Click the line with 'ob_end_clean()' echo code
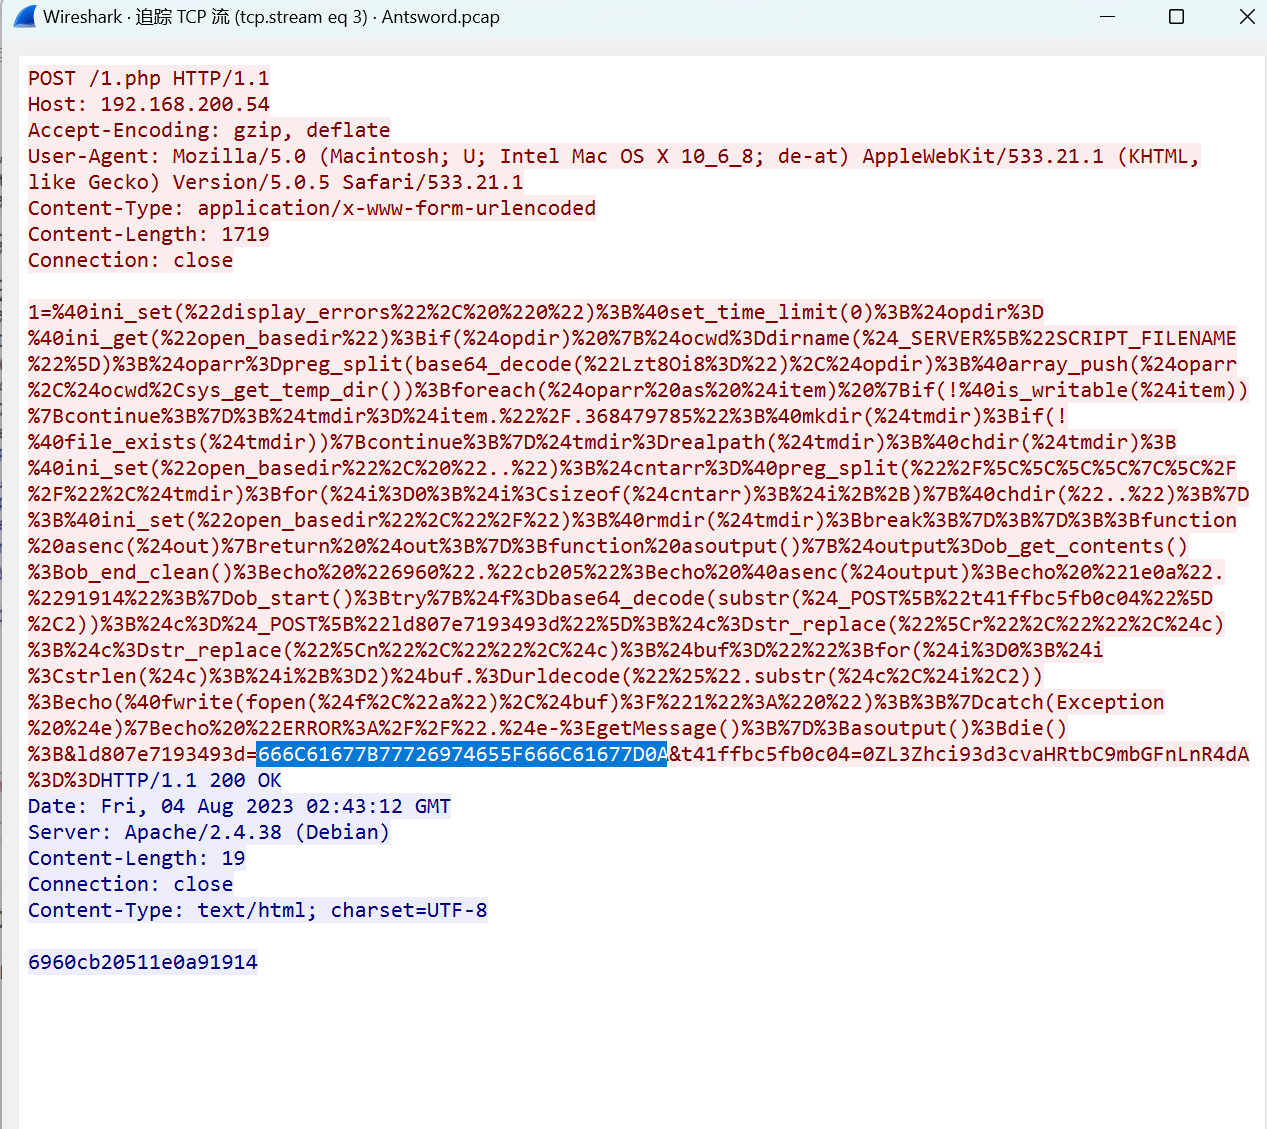The image size is (1267, 1129). (626, 572)
